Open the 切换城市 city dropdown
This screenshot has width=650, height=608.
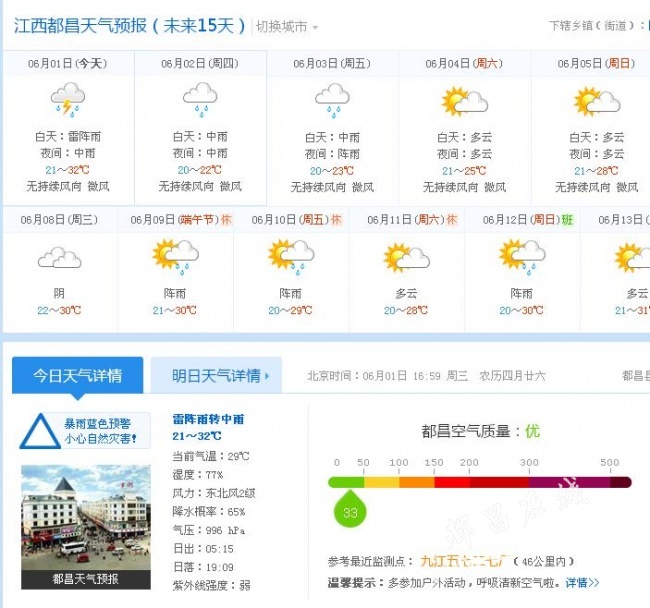(x=287, y=27)
